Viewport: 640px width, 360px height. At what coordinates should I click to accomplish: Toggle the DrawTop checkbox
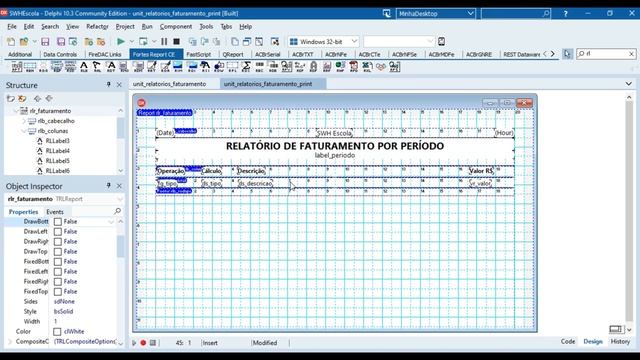[58, 252]
